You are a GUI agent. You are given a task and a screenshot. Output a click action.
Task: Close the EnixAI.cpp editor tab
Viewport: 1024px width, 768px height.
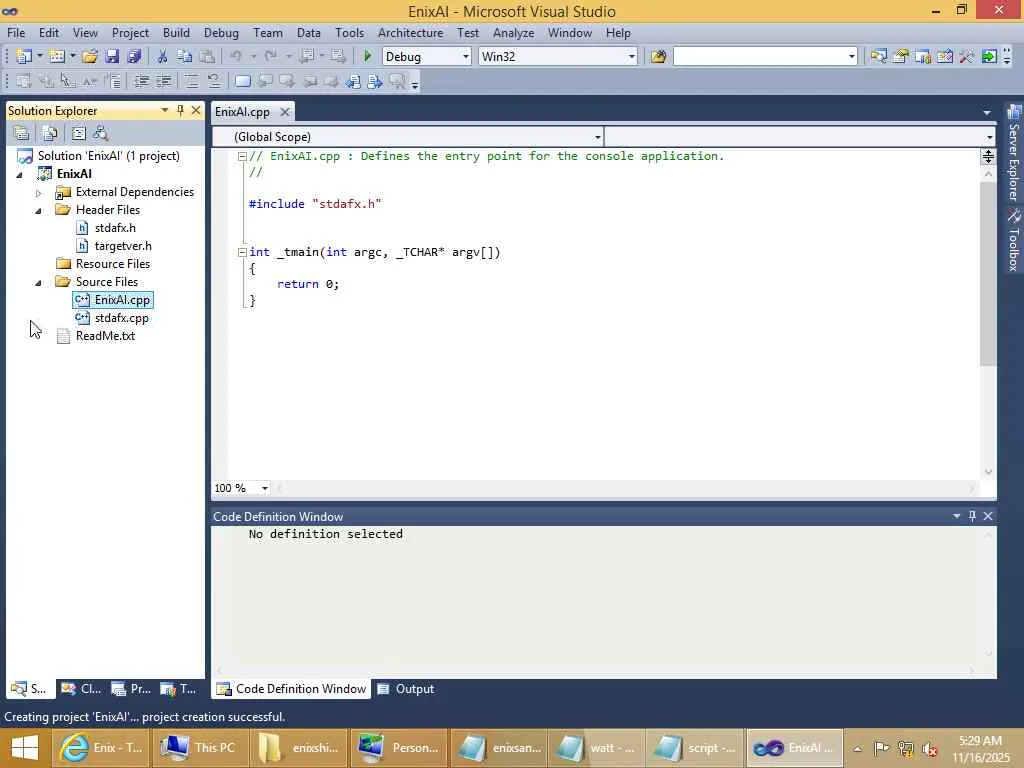pos(285,112)
